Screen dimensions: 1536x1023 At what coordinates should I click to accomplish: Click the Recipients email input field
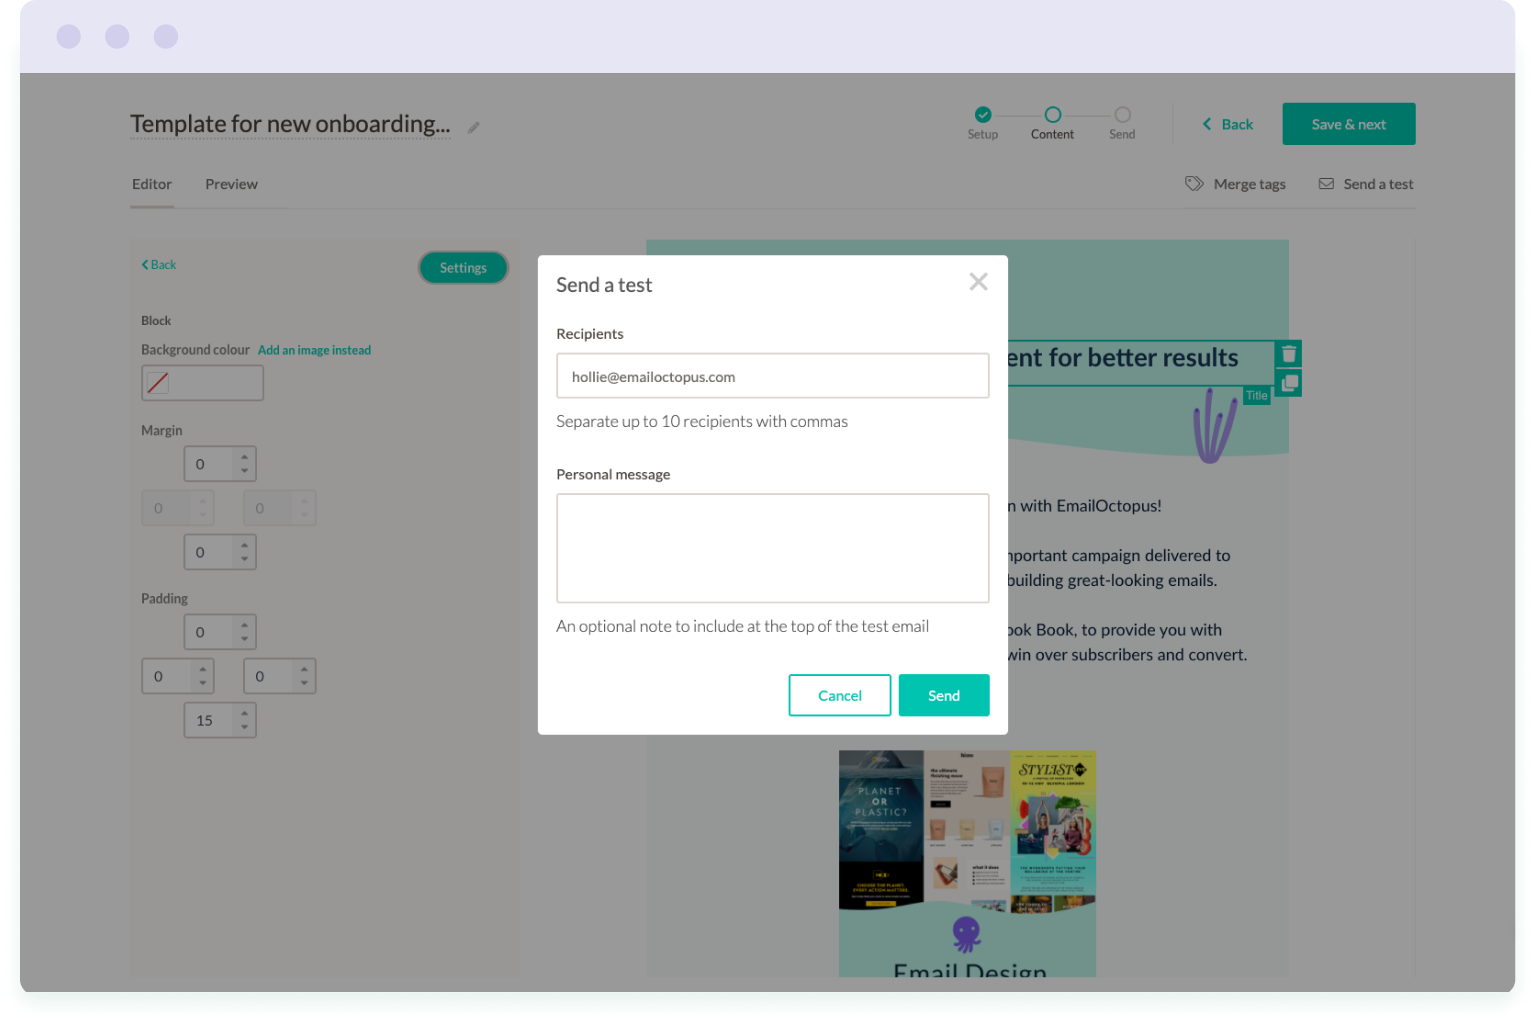(x=772, y=375)
